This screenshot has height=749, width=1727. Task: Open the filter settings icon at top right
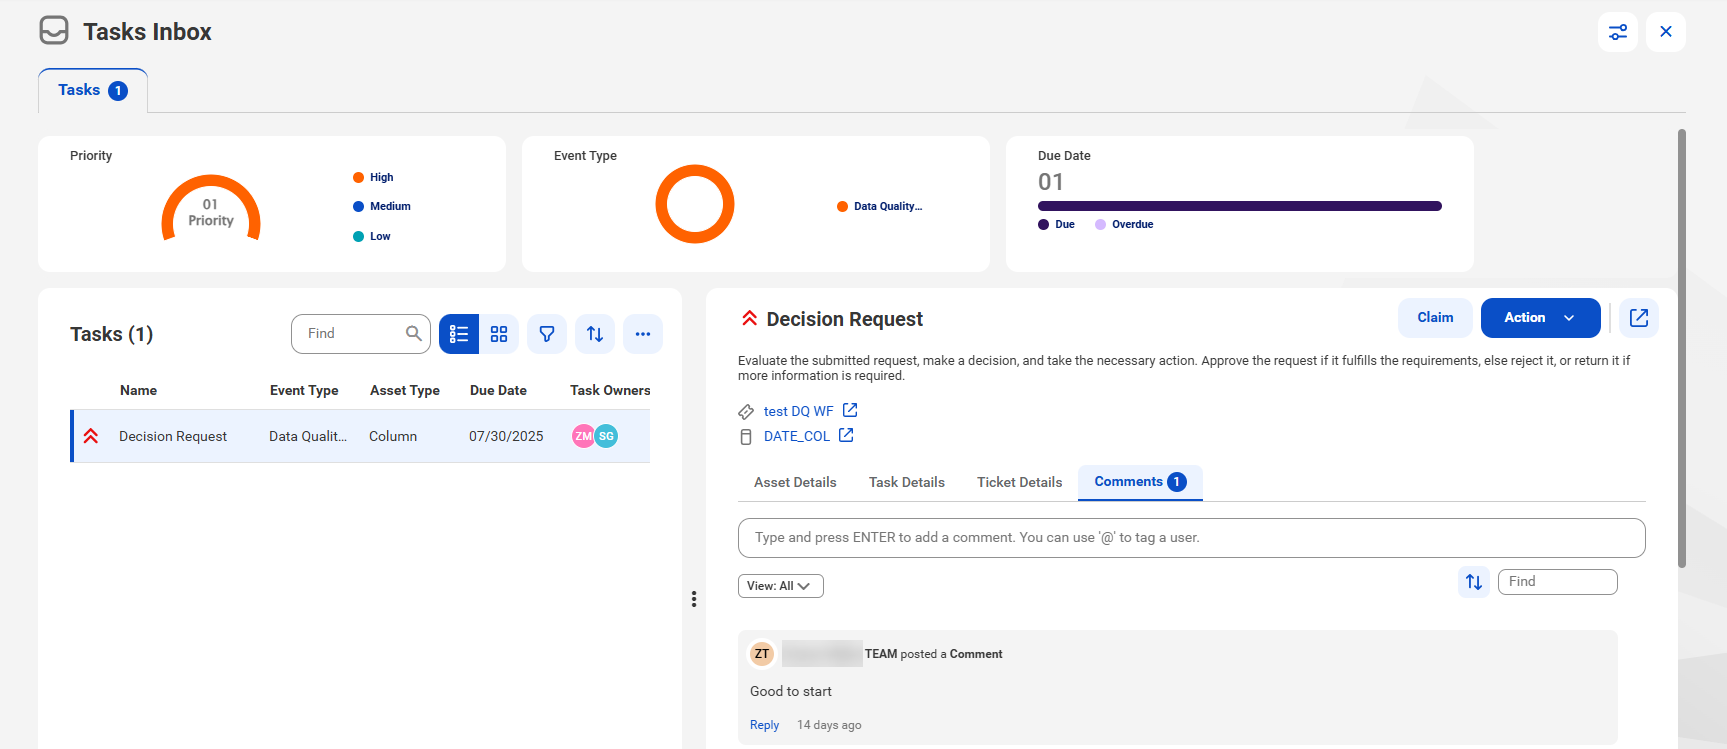[x=1617, y=32]
